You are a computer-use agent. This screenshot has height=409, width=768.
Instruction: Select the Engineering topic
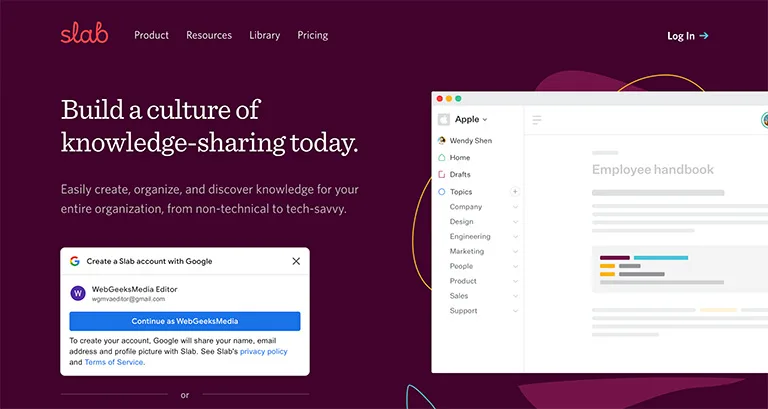[x=470, y=236]
